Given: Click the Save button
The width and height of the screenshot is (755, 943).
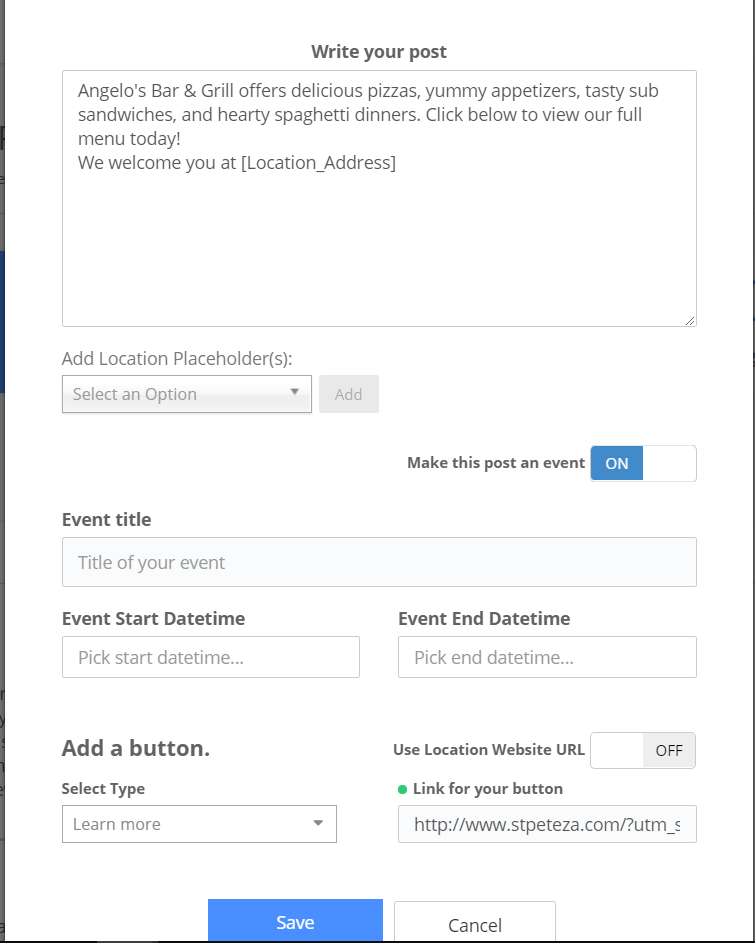Looking at the screenshot, I should (295, 922).
